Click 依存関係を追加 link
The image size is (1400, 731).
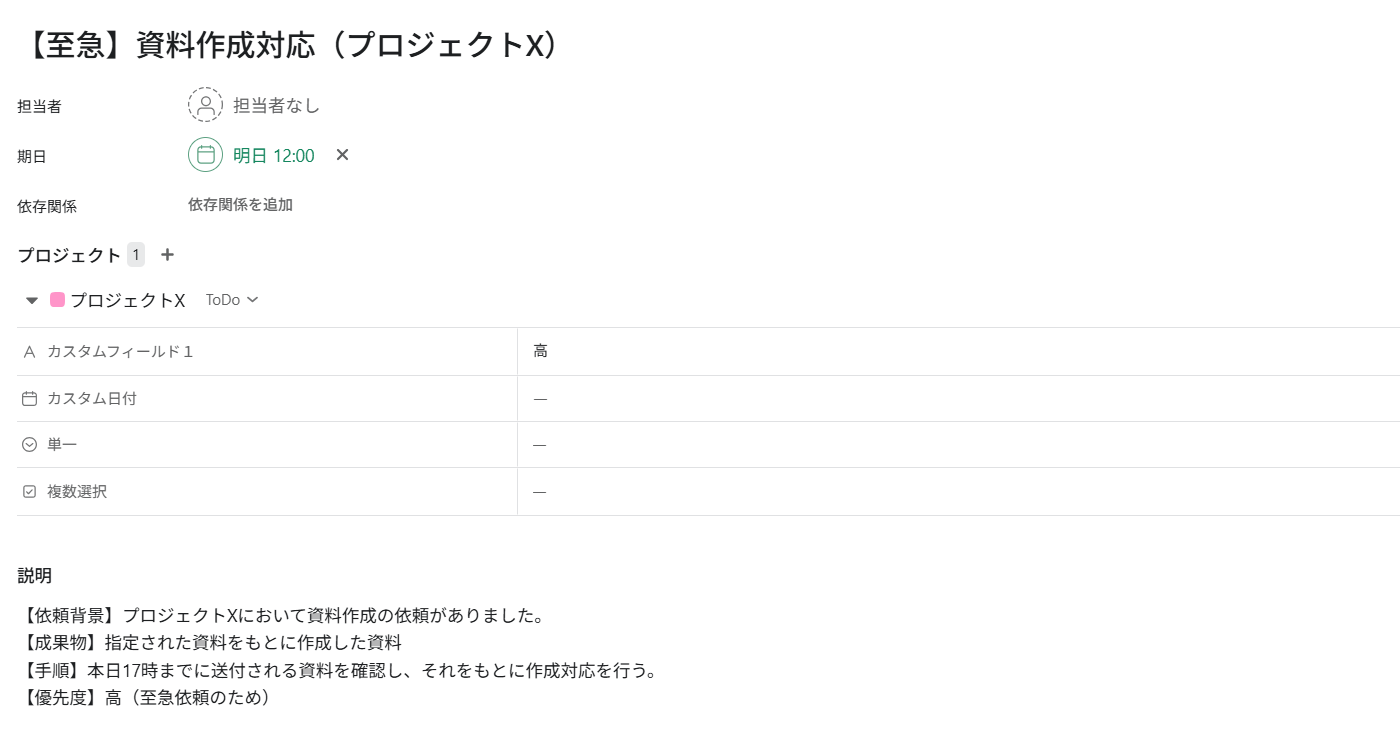click(x=240, y=205)
